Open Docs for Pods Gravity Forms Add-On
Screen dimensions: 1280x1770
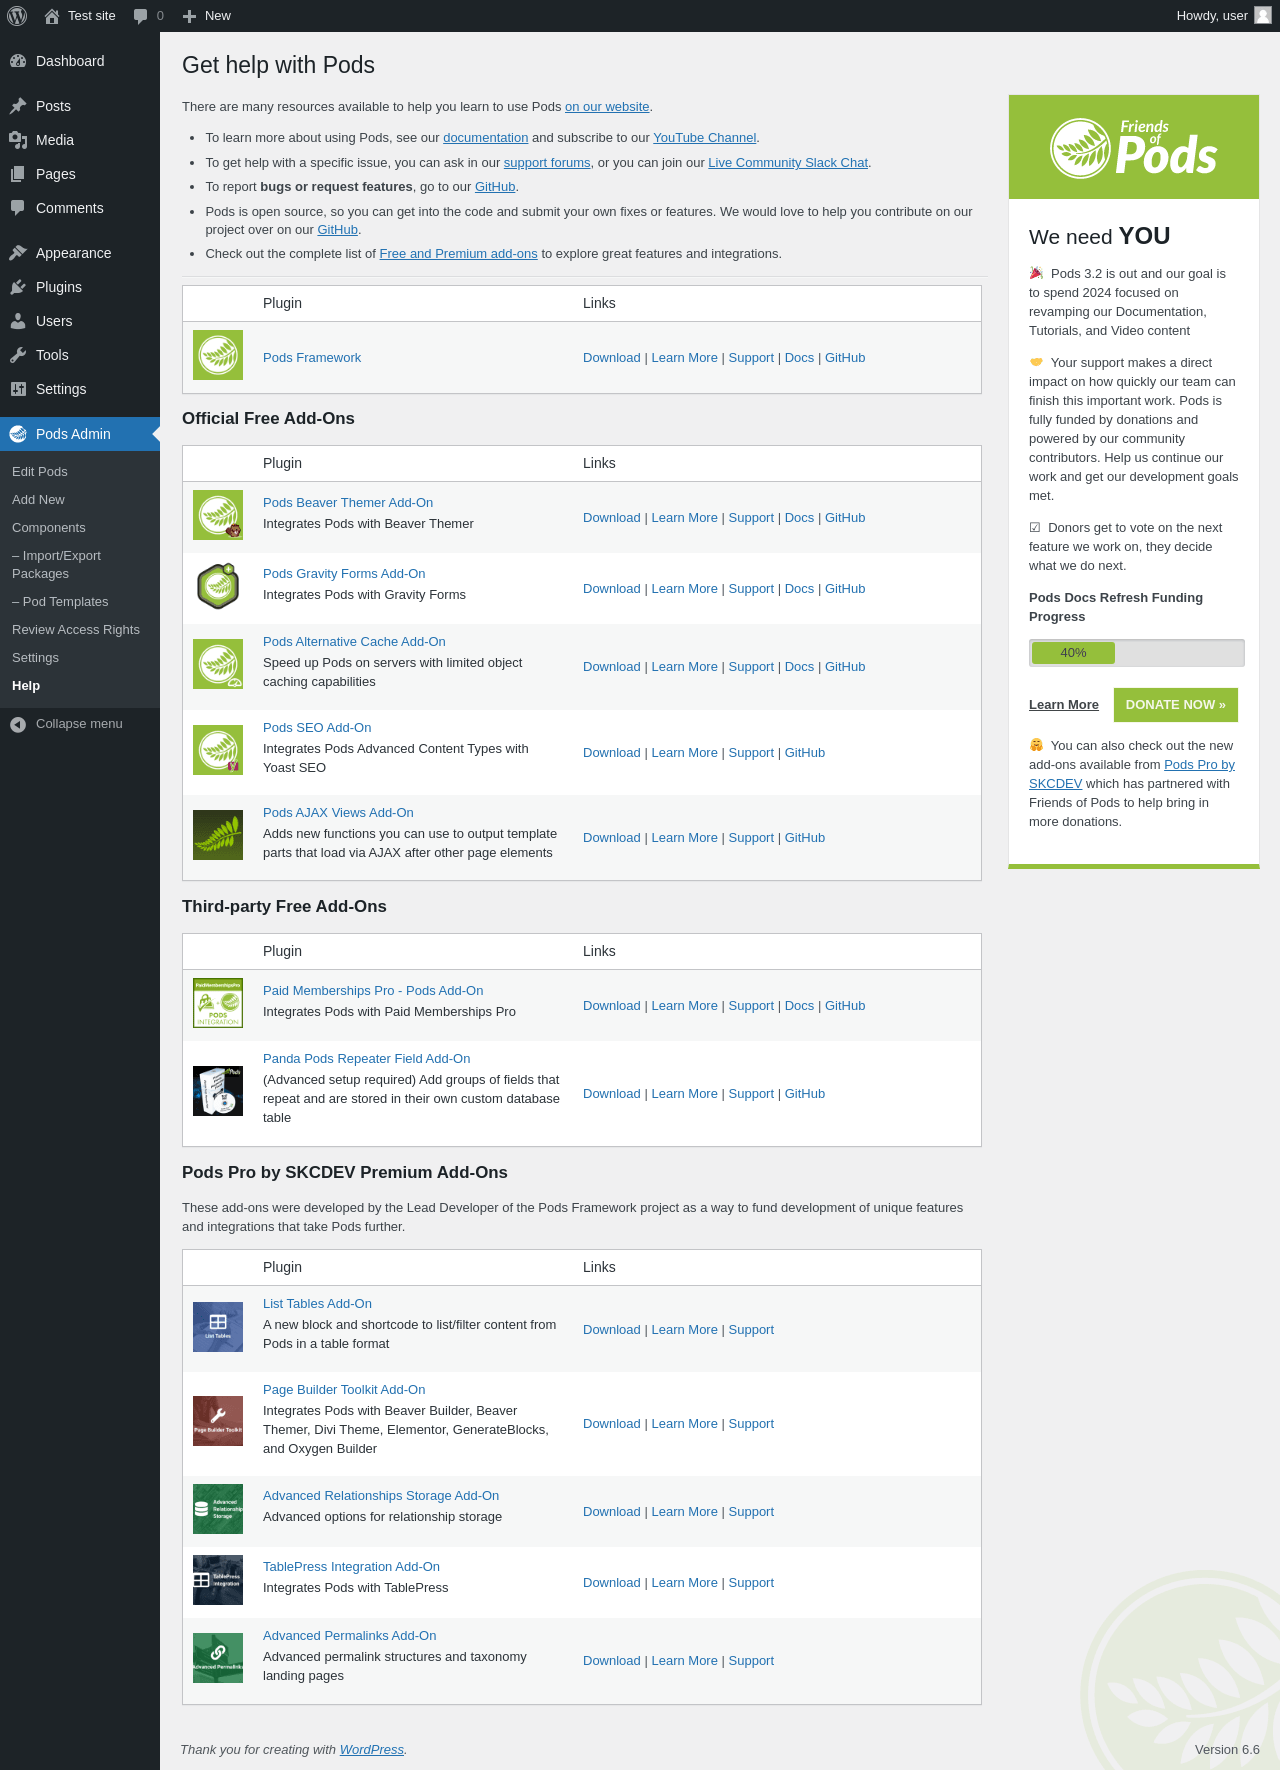pyautogui.click(x=800, y=589)
